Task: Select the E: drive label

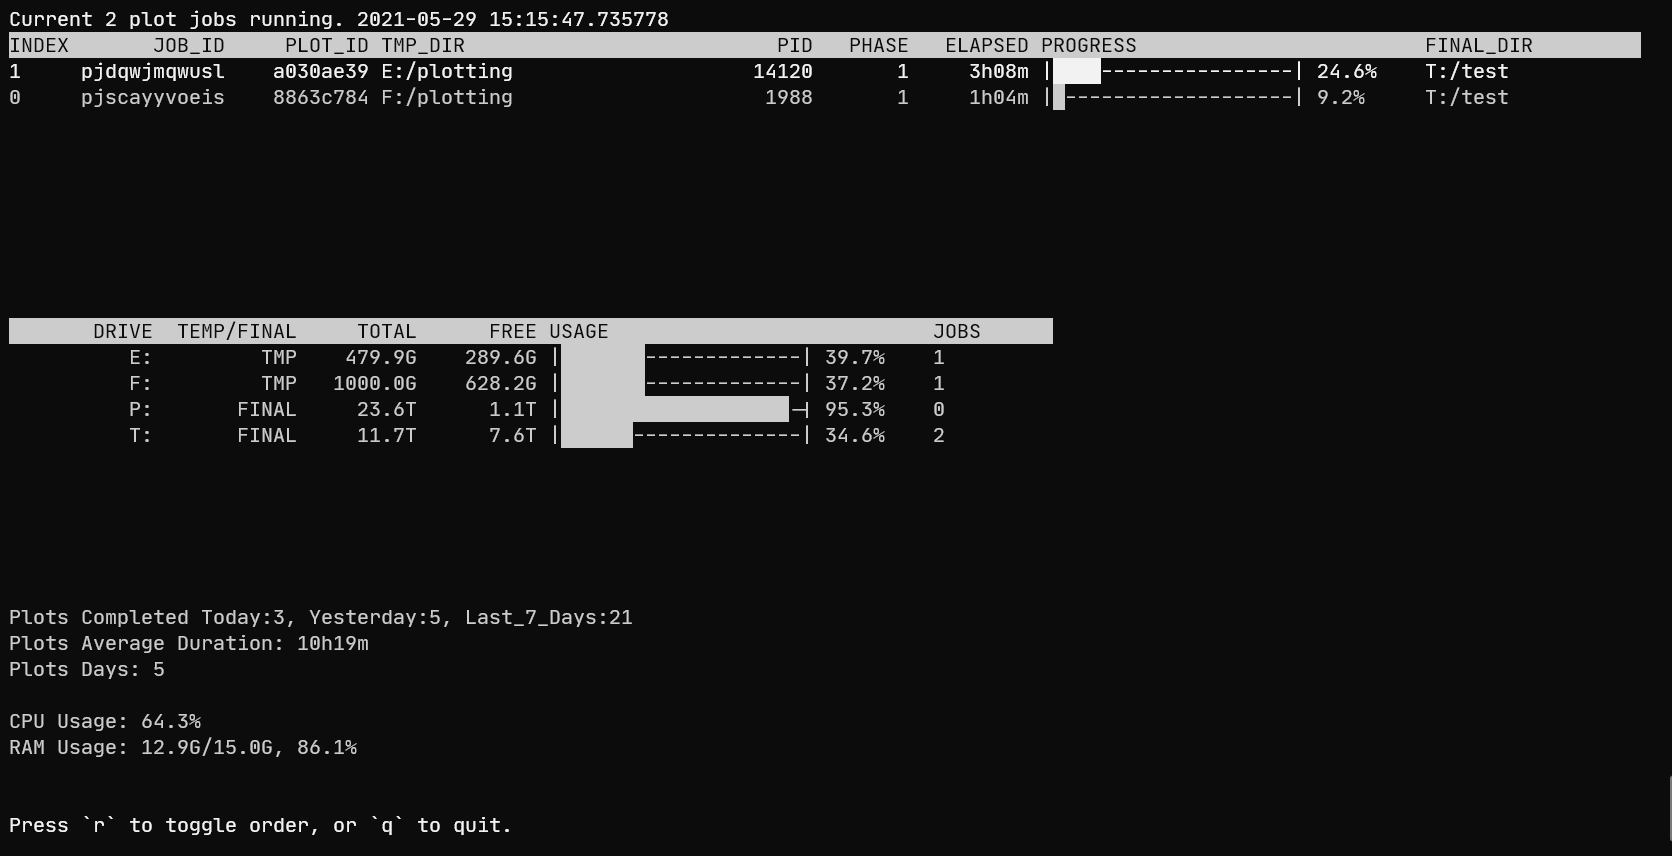Action: pos(141,357)
